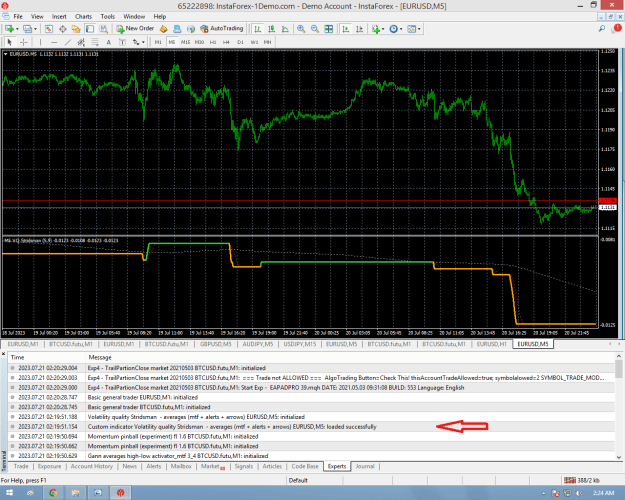Open the Indicators list dropdown
Viewport: 625px width, 500px height.
tap(377, 29)
